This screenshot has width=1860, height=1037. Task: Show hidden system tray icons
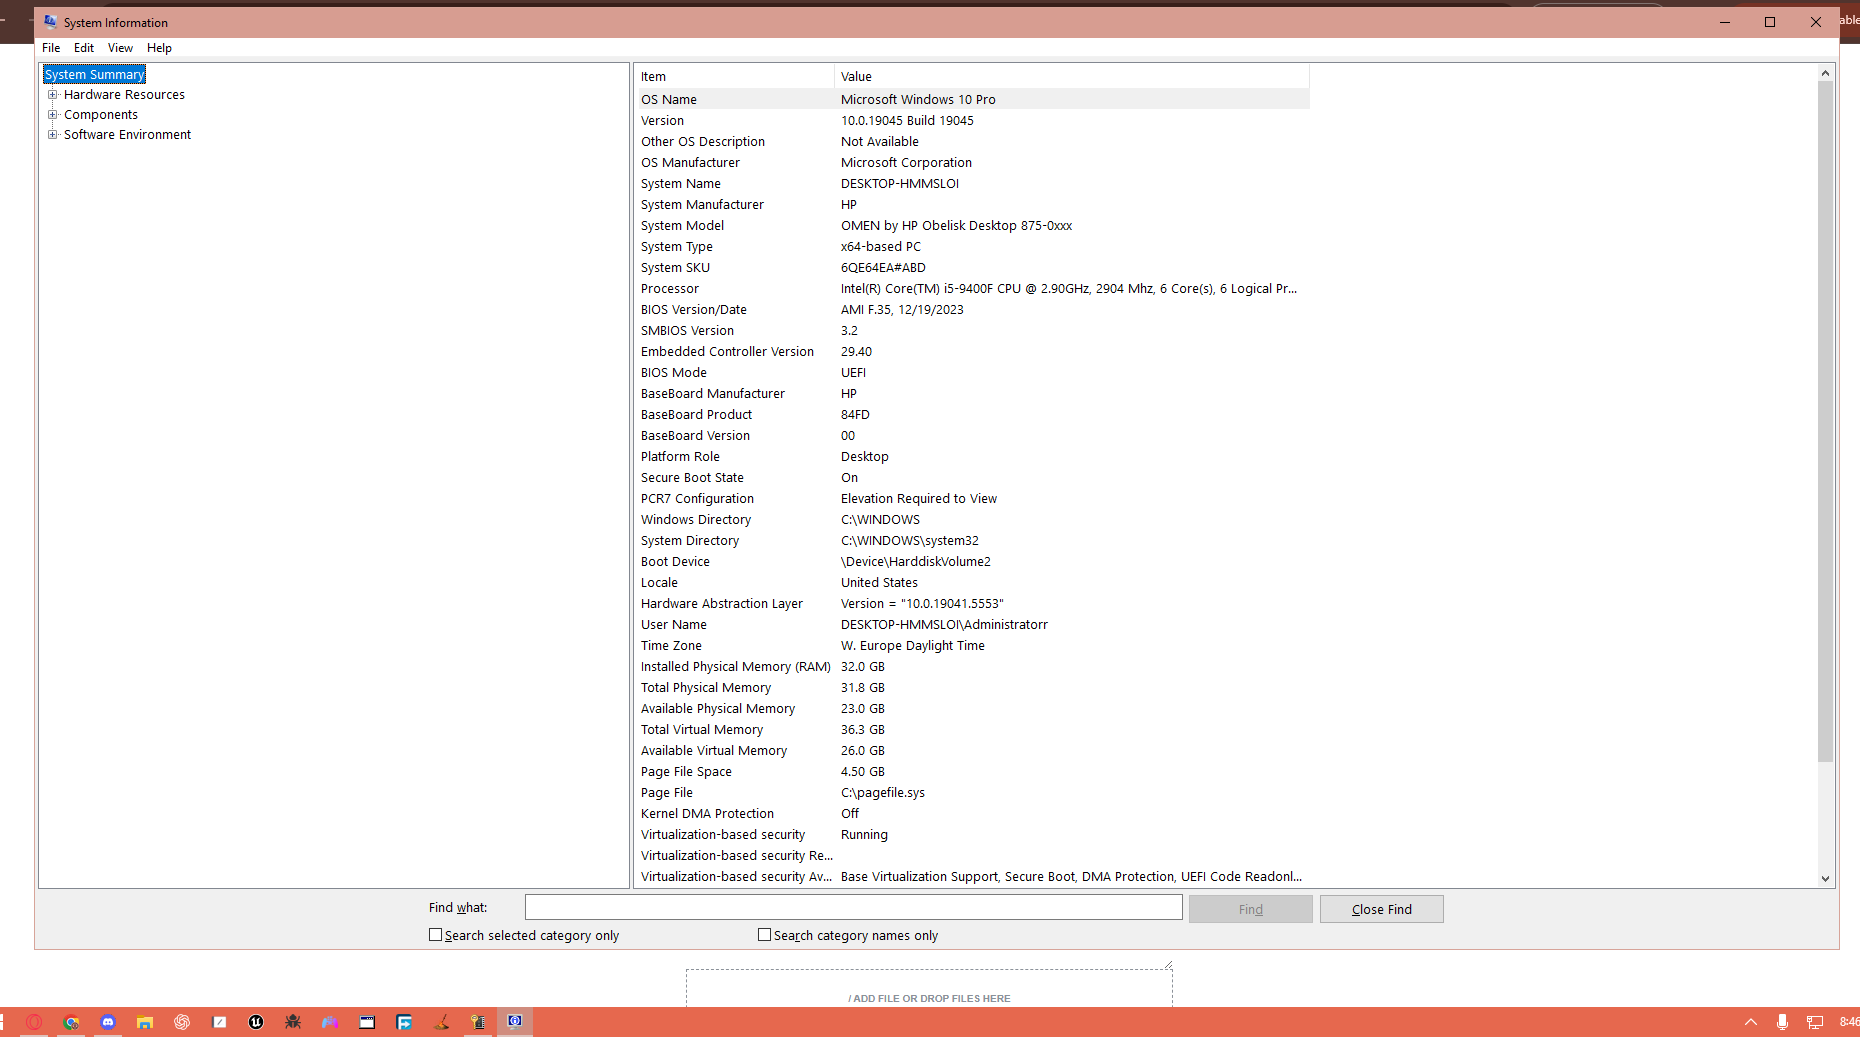click(1751, 1022)
